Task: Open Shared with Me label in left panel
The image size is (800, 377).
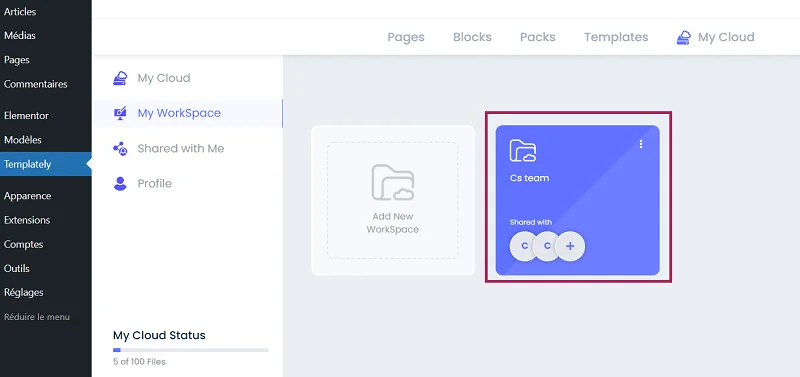Action: click(x=181, y=148)
